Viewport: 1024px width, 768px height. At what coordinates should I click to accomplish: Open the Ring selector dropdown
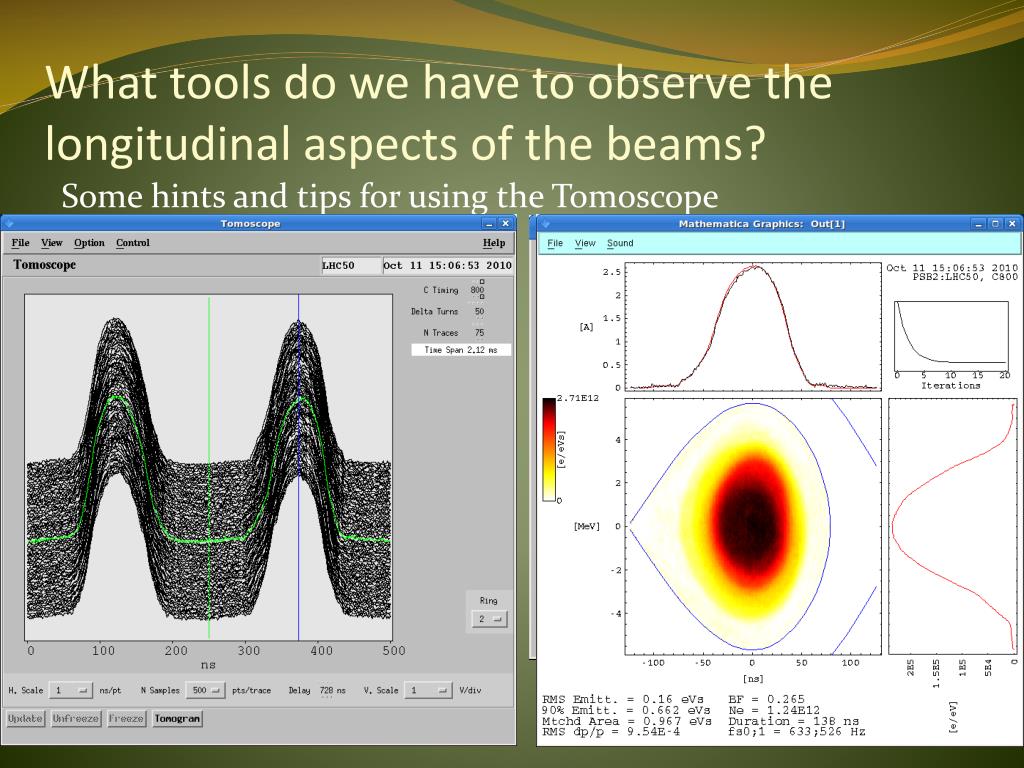tap(488, 618)
